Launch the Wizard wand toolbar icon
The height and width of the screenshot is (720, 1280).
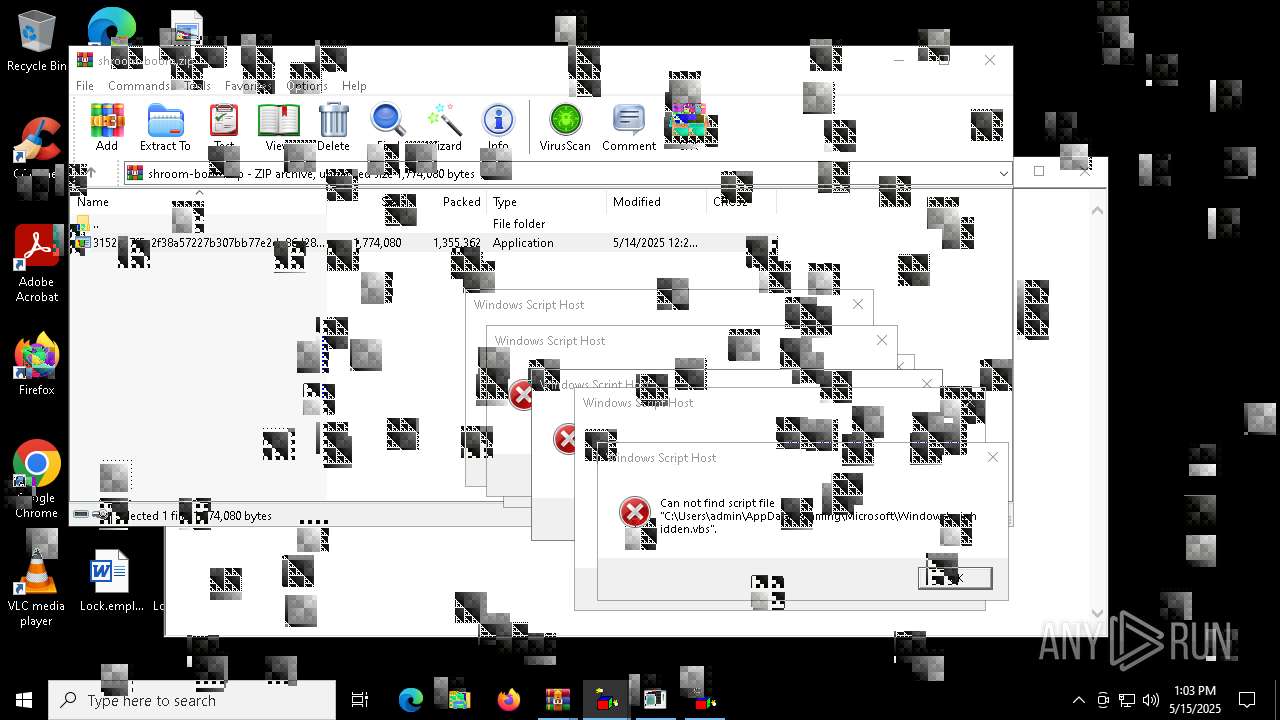(443, 127)
